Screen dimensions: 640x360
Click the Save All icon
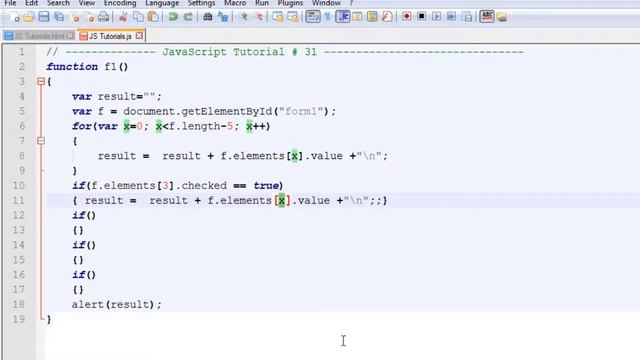(59, 17)
